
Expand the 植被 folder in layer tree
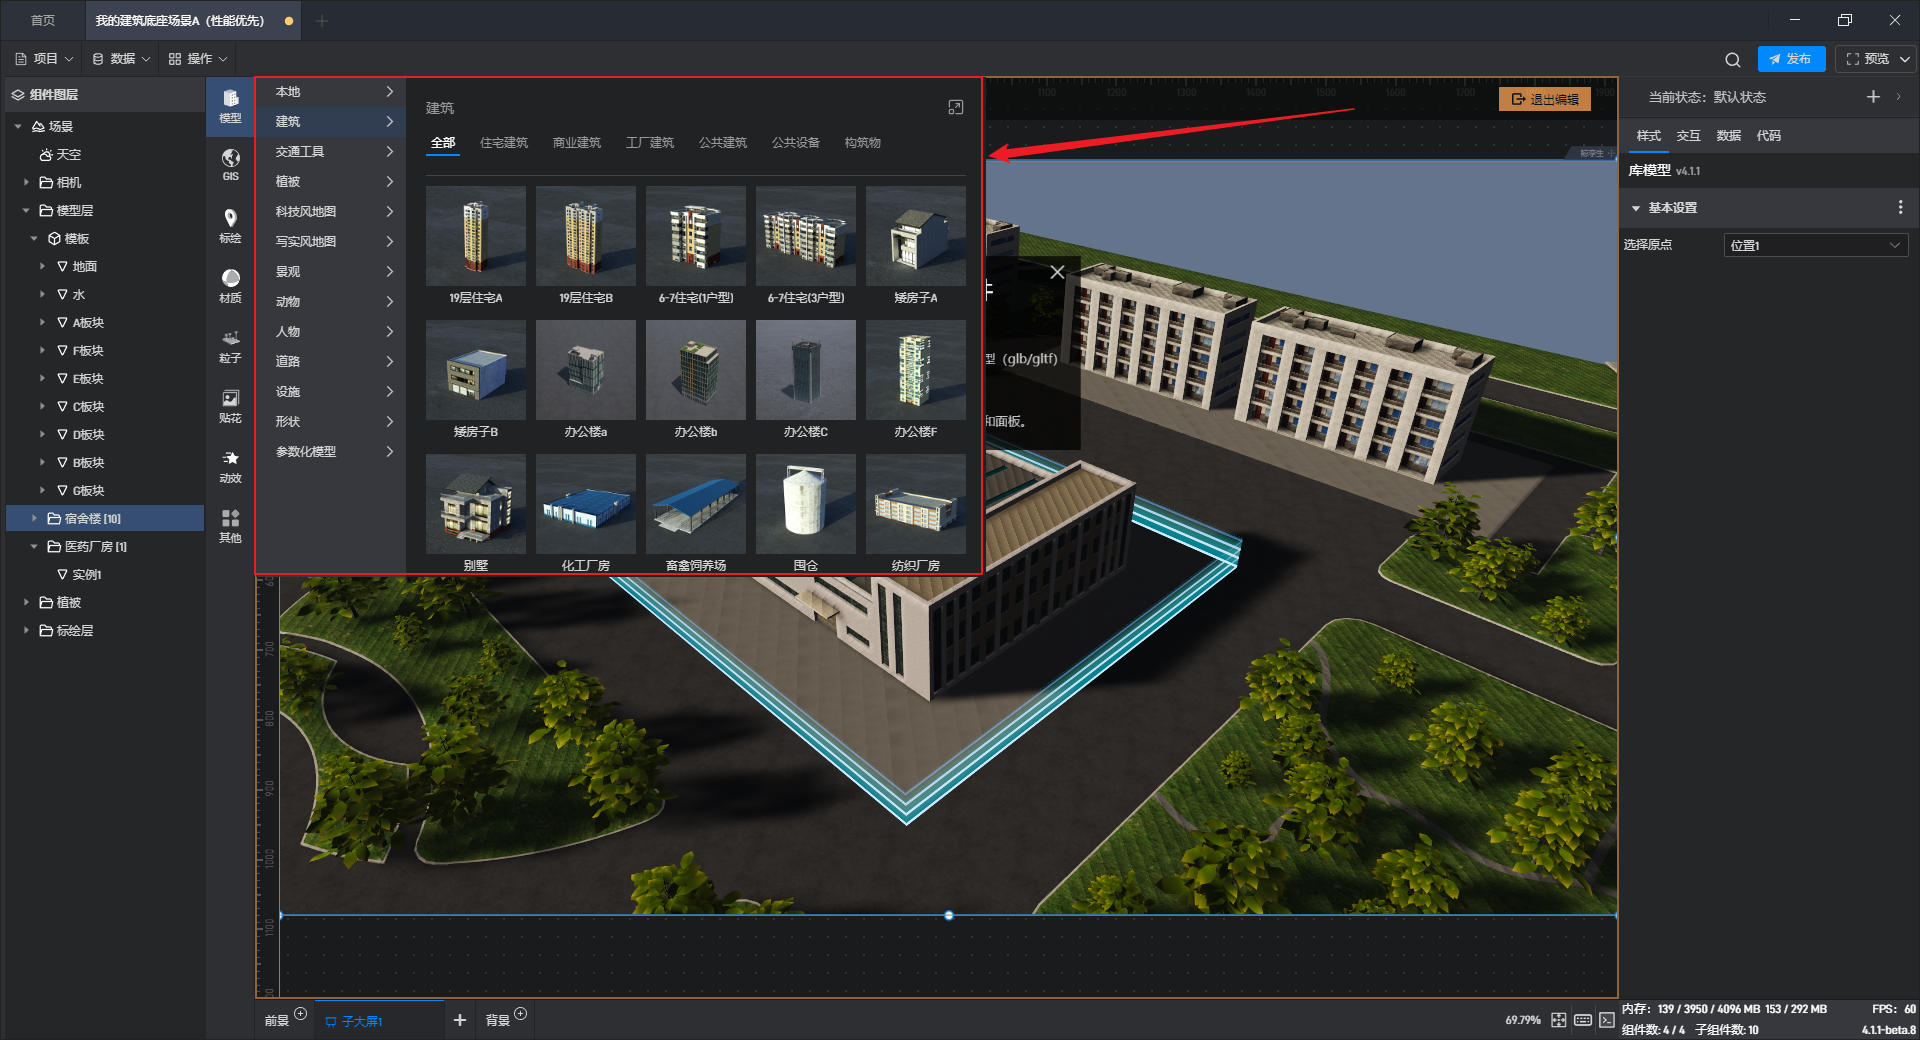(x=26, y=602)
